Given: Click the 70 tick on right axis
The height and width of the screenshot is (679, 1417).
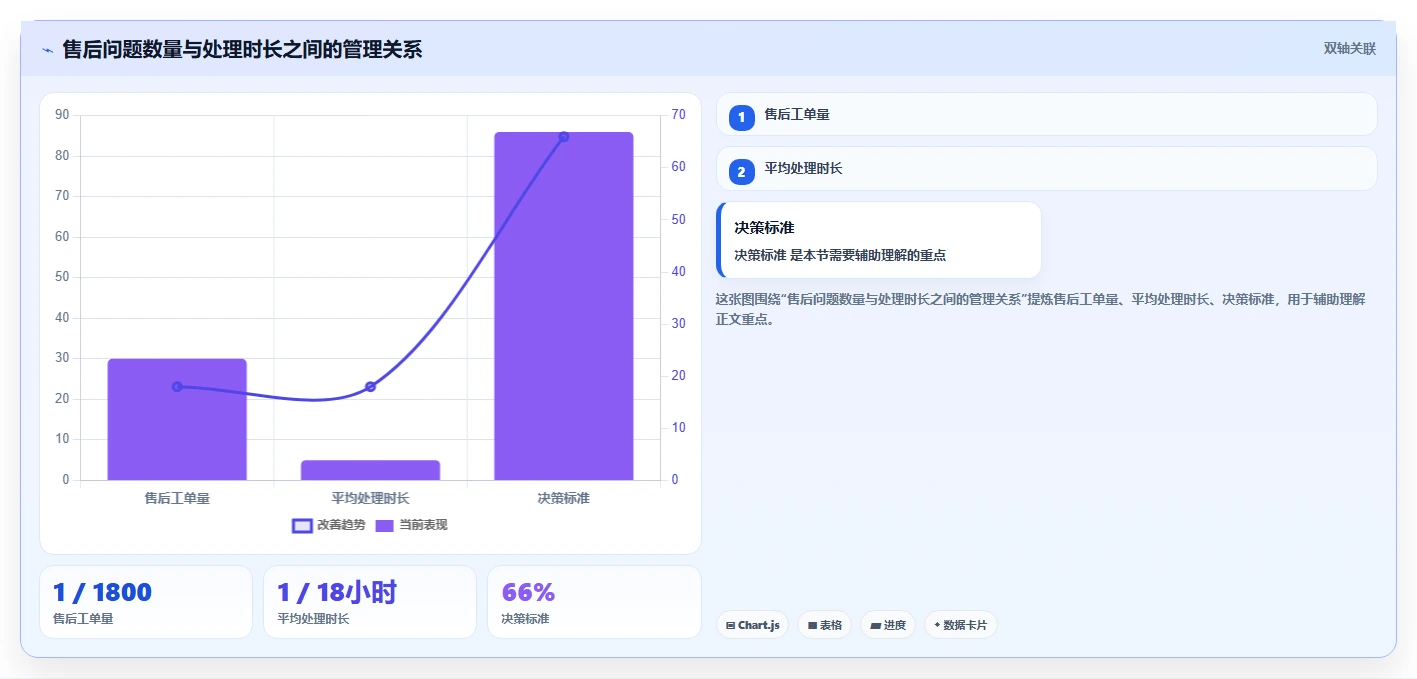Looking at the screenshot, I should (678, 115).
